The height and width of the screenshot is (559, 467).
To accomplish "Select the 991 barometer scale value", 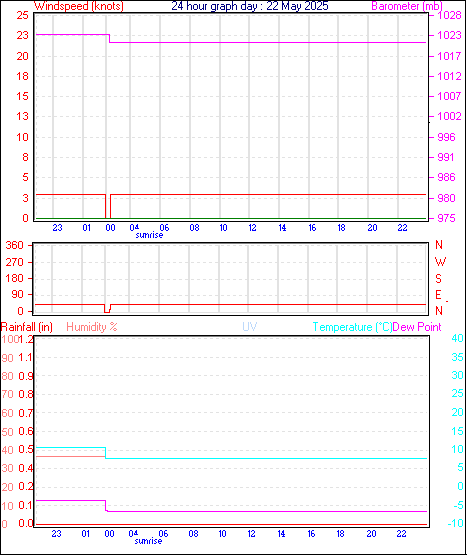I will tap(446, 157).
